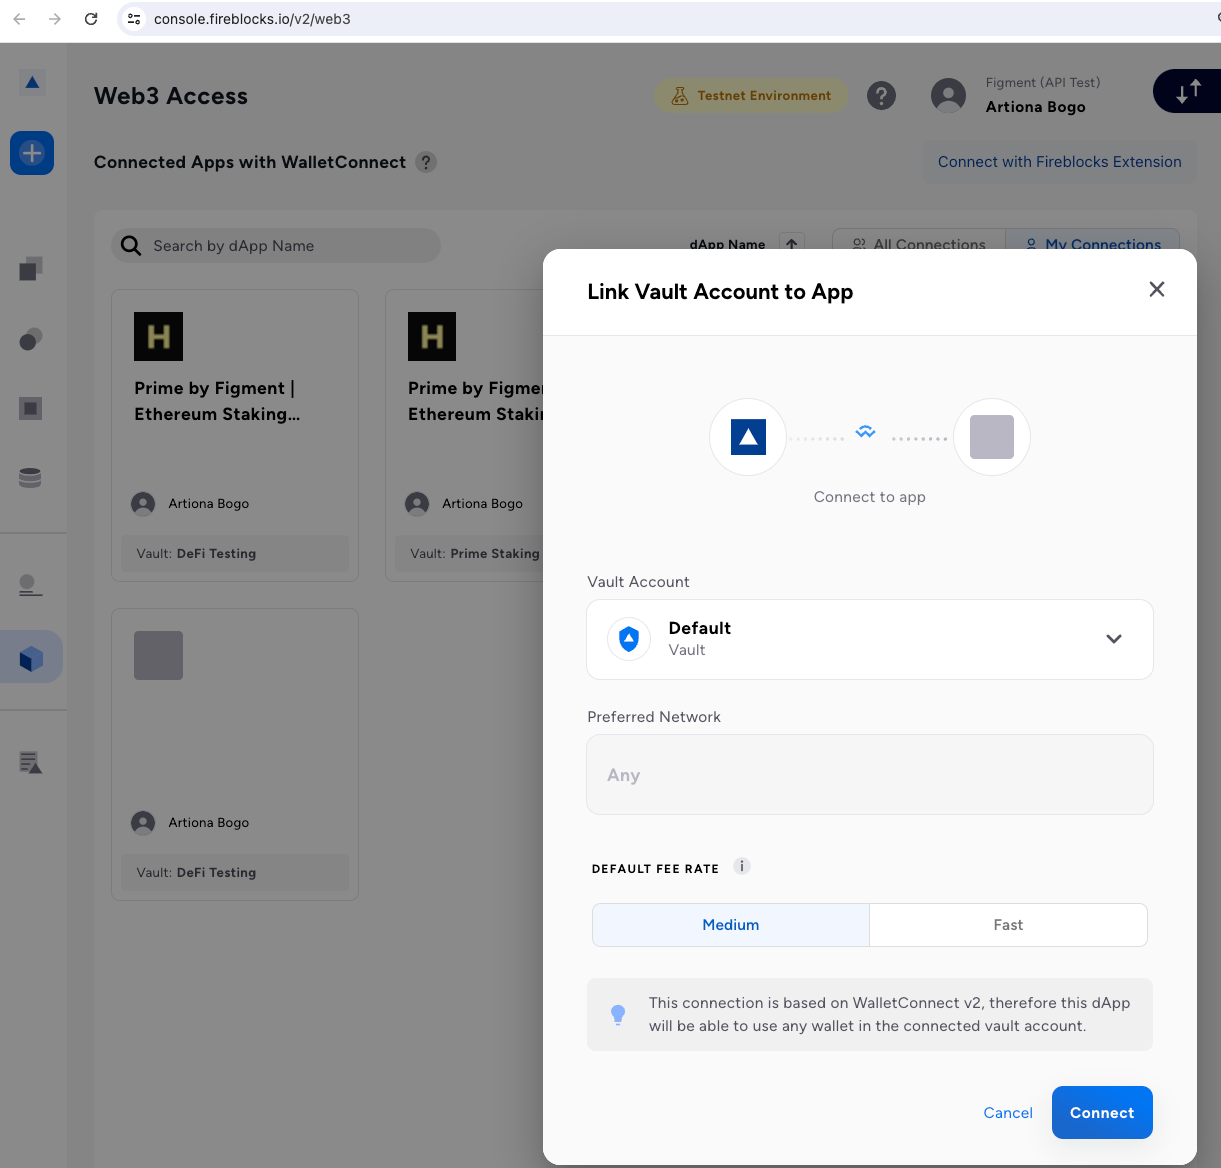1221x1168 pixels.
Task: Reload the page in browser toolbar
Action: (91, 19)
